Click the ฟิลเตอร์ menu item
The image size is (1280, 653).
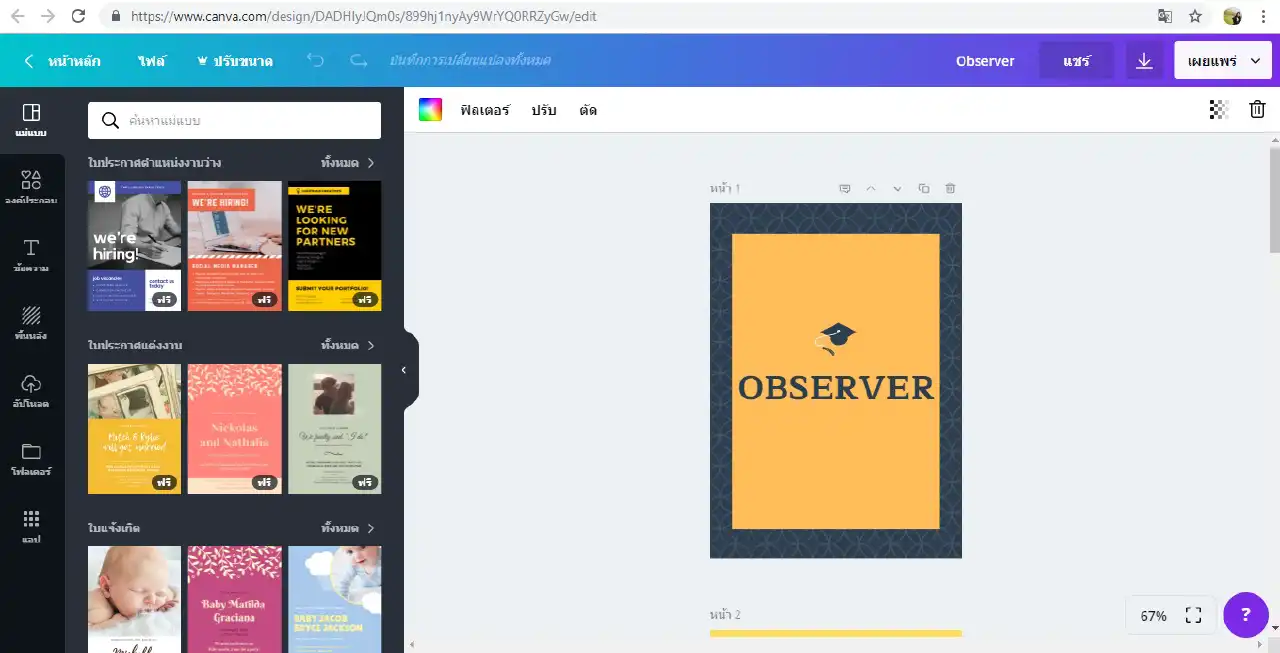click(486, 110)
